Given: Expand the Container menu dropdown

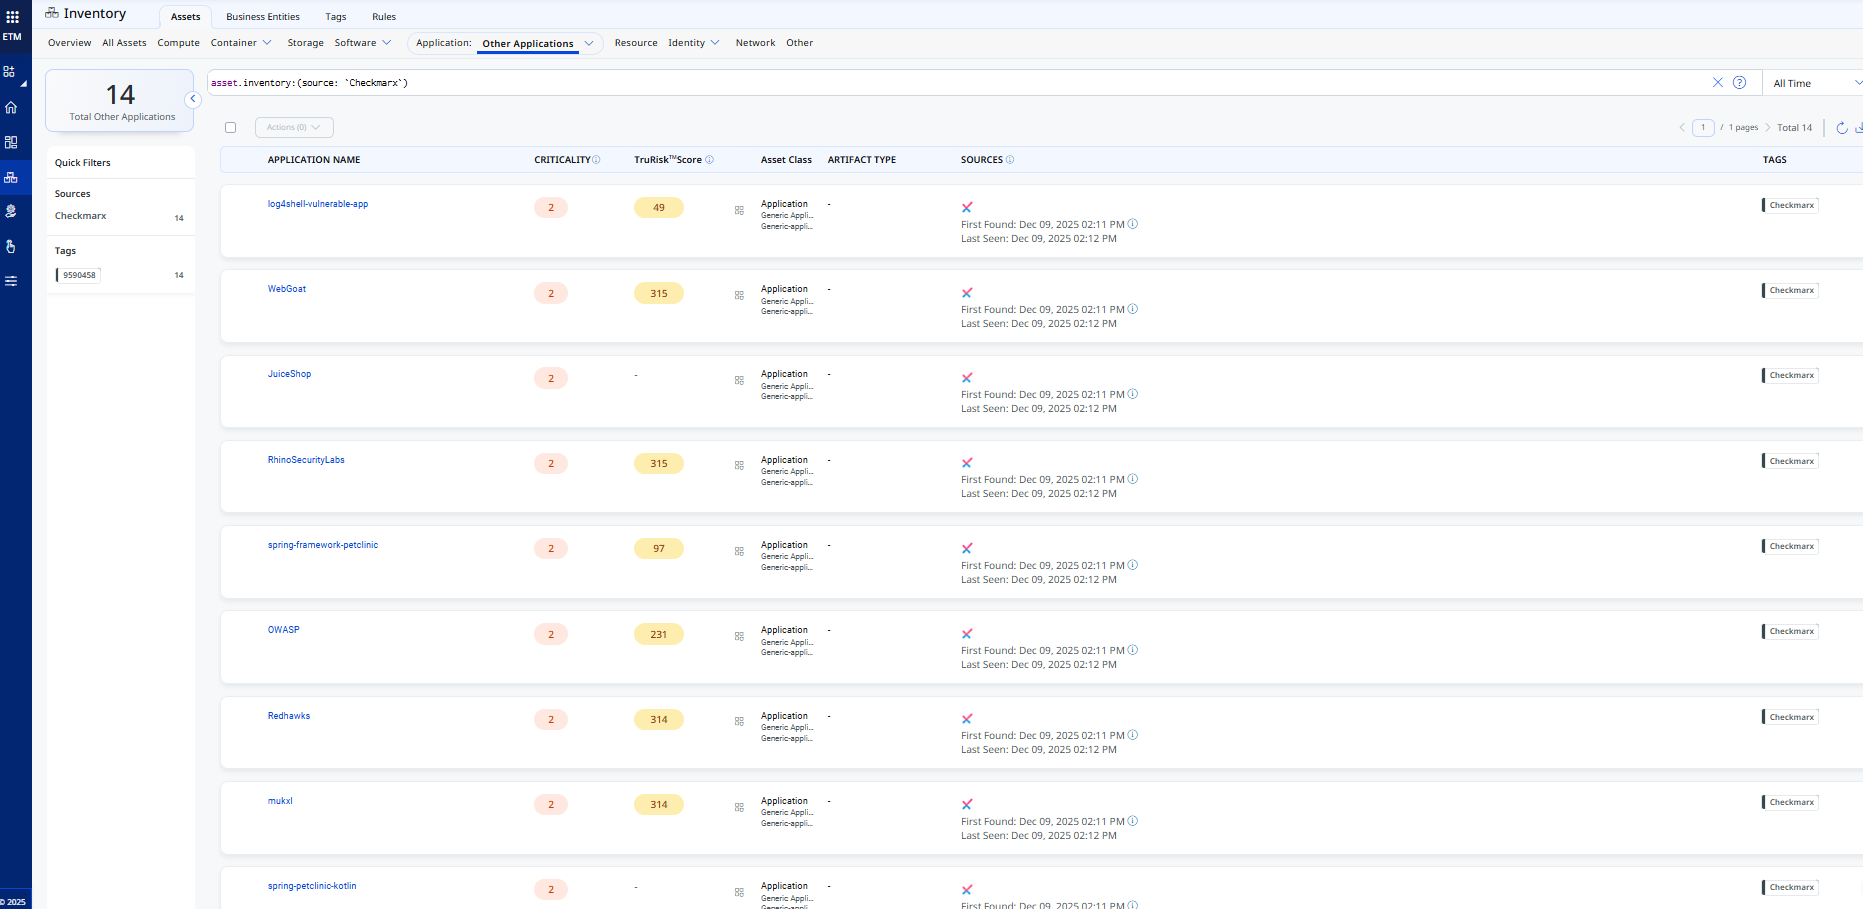Looking at the screenshot, I should pyautogui.click(x=240, y=43).
